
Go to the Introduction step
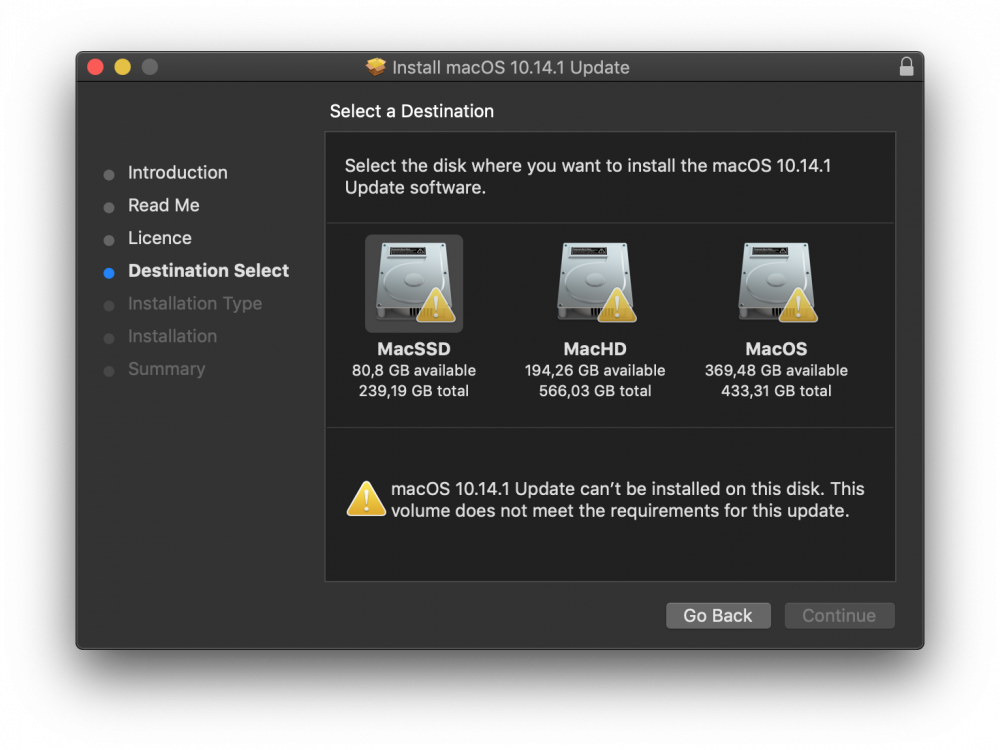coord(177,173)
